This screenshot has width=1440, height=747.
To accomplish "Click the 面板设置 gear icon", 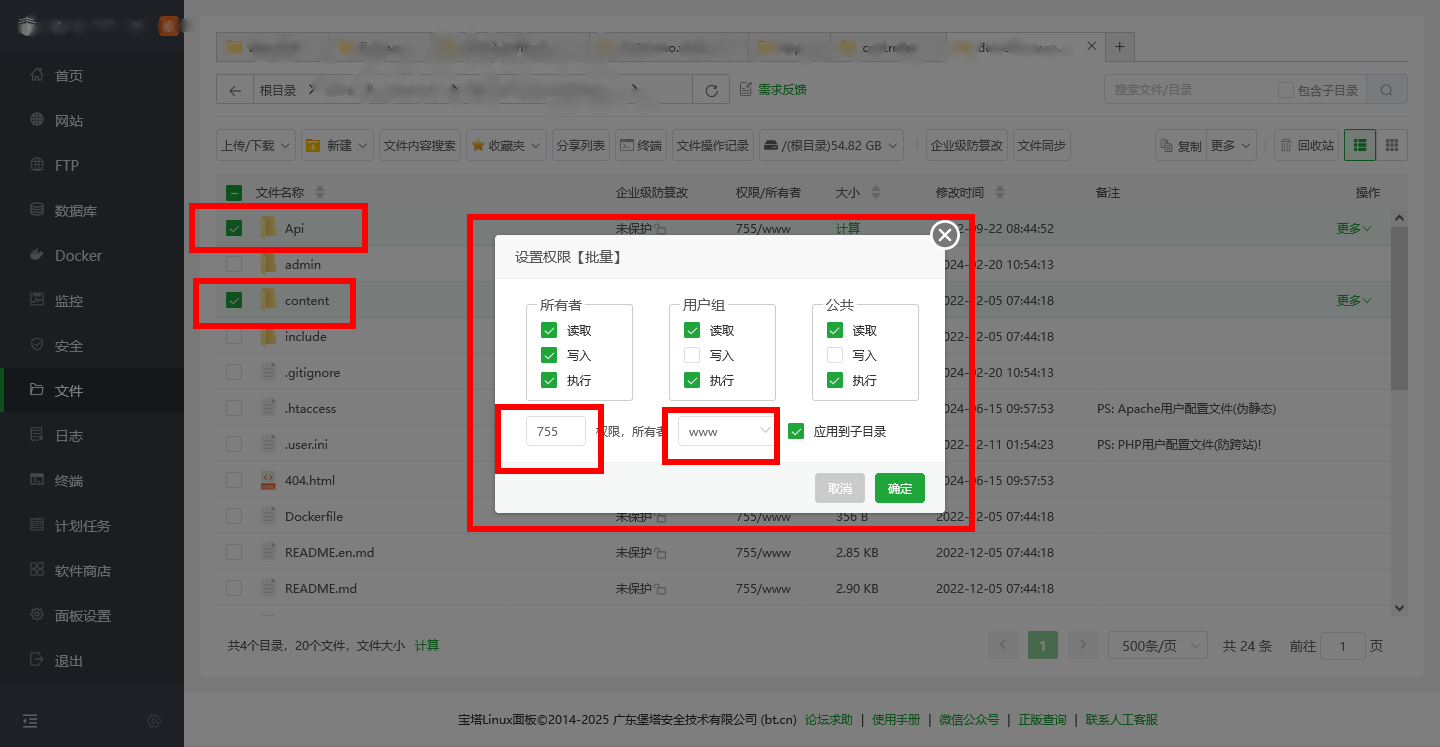I will click(x=37, y=615).
